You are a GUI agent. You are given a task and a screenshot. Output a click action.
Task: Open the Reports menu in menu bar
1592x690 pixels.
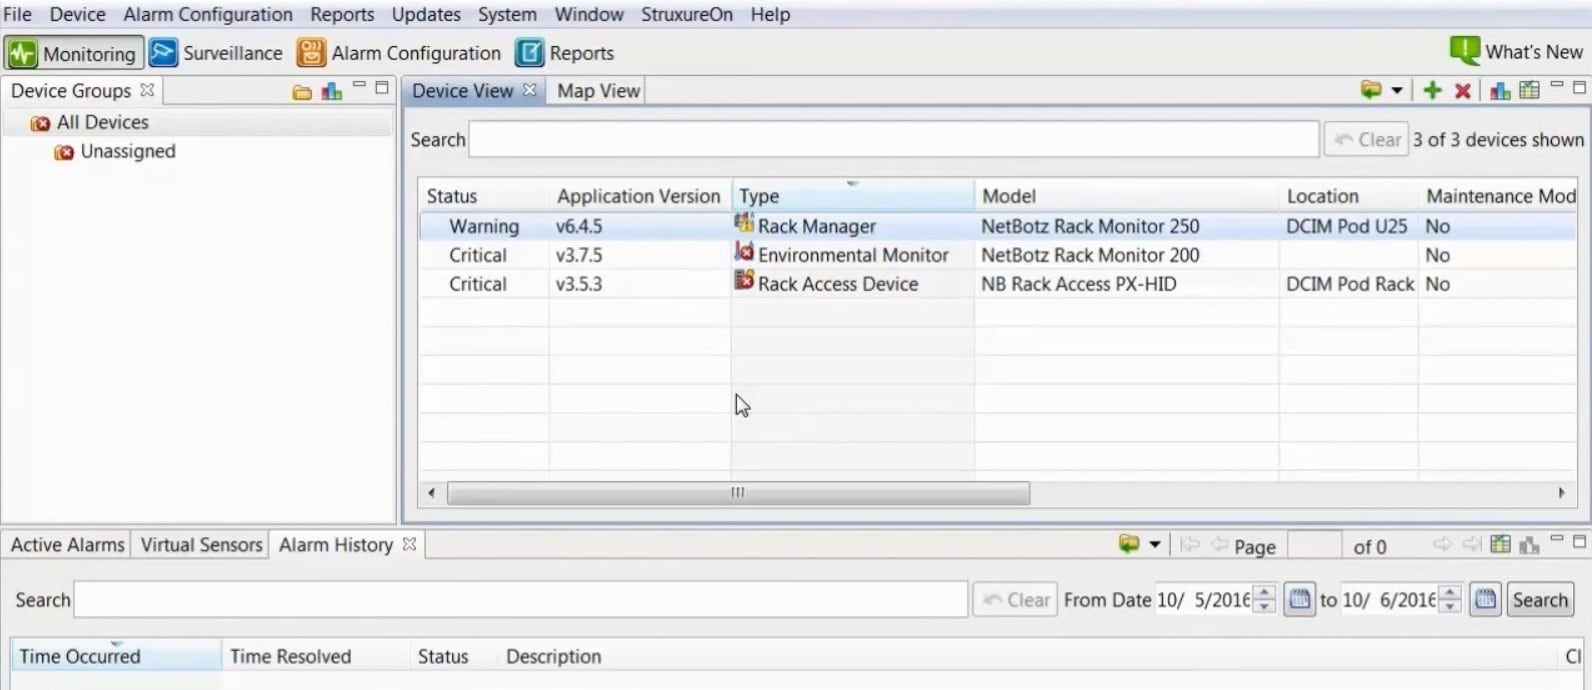342,14
